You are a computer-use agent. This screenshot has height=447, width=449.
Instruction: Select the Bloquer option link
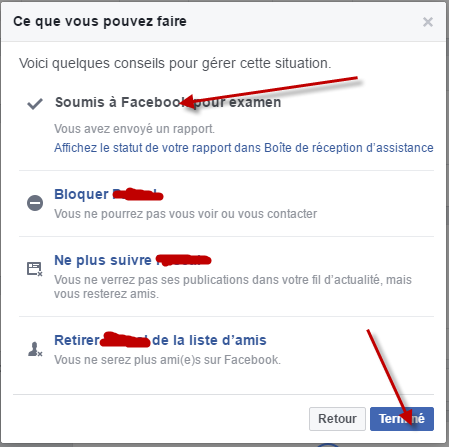[x=109, y=194]
